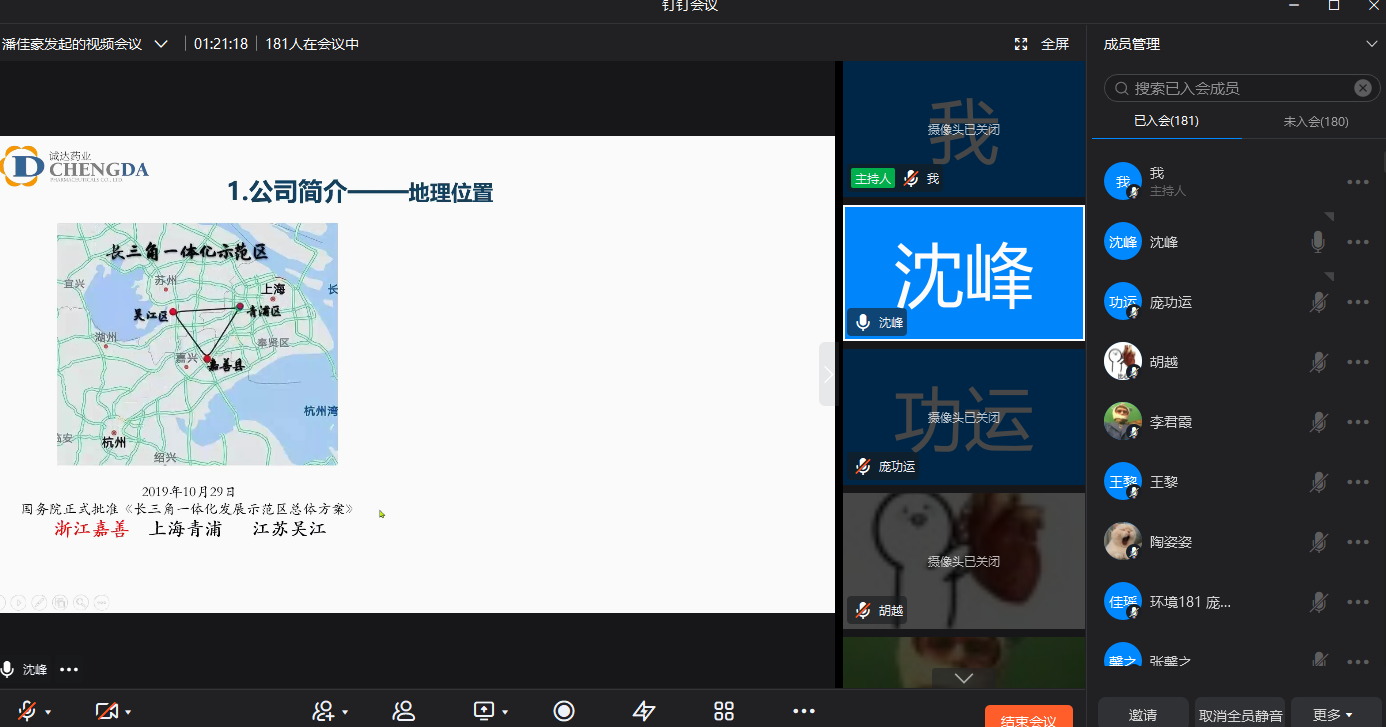Click the member management icon in bottom toolbar
1386x727 pixels.
404,711
